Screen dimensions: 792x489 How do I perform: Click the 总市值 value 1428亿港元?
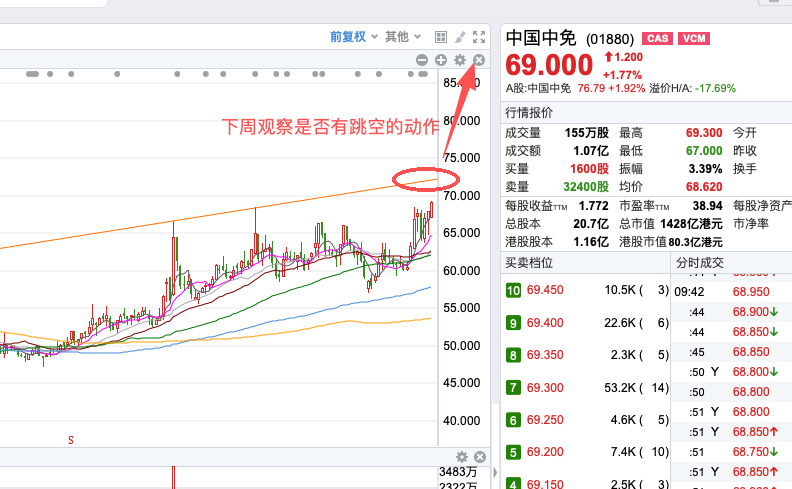click(x=691, y=224)
